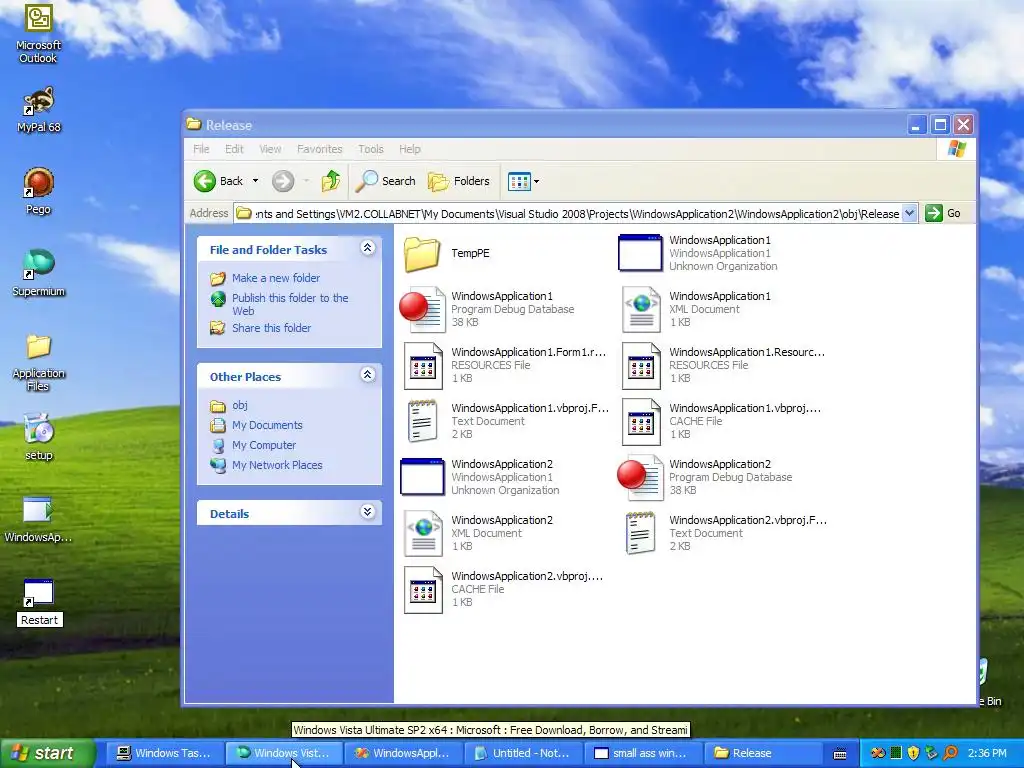Switch to Windows Tas... taskbar button

point(164,753)
